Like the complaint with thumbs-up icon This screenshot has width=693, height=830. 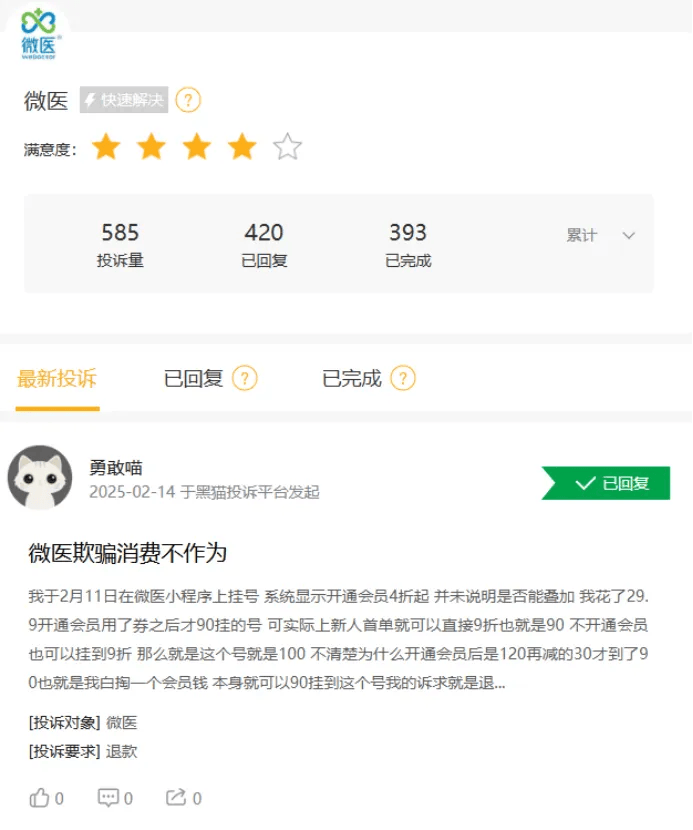[39, 797]
